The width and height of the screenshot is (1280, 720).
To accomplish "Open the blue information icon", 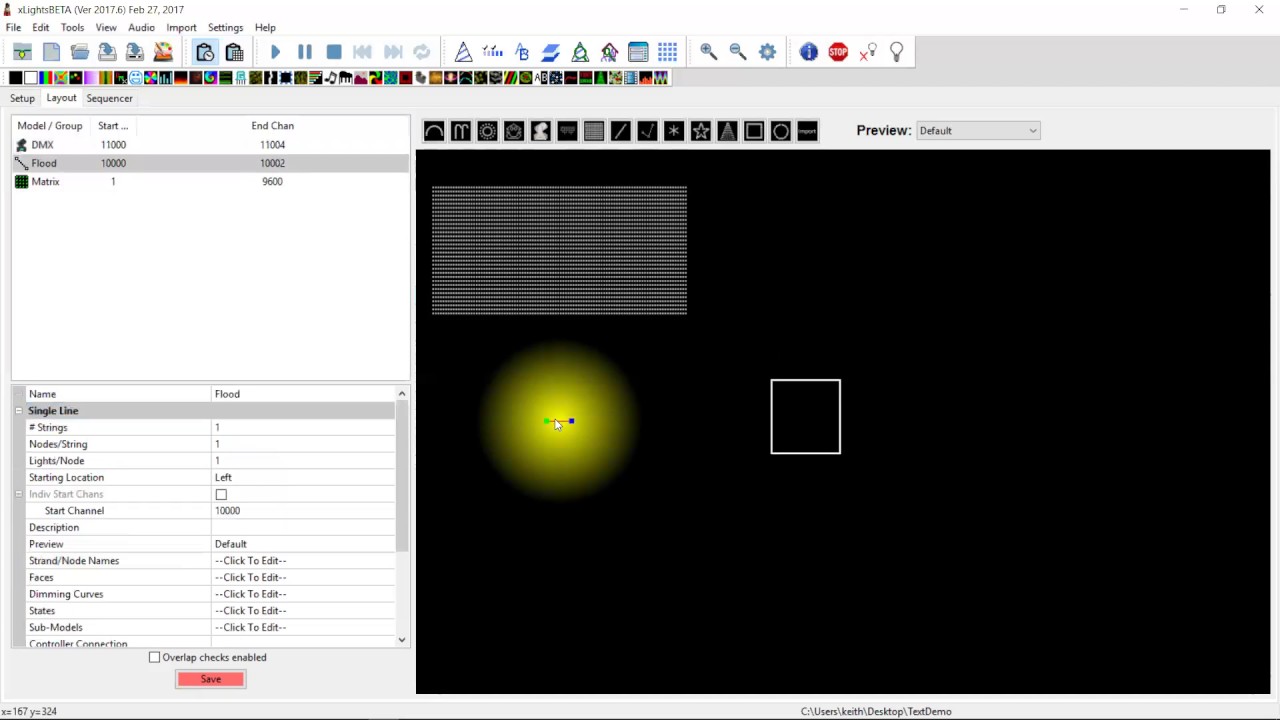I will [809, 52].
